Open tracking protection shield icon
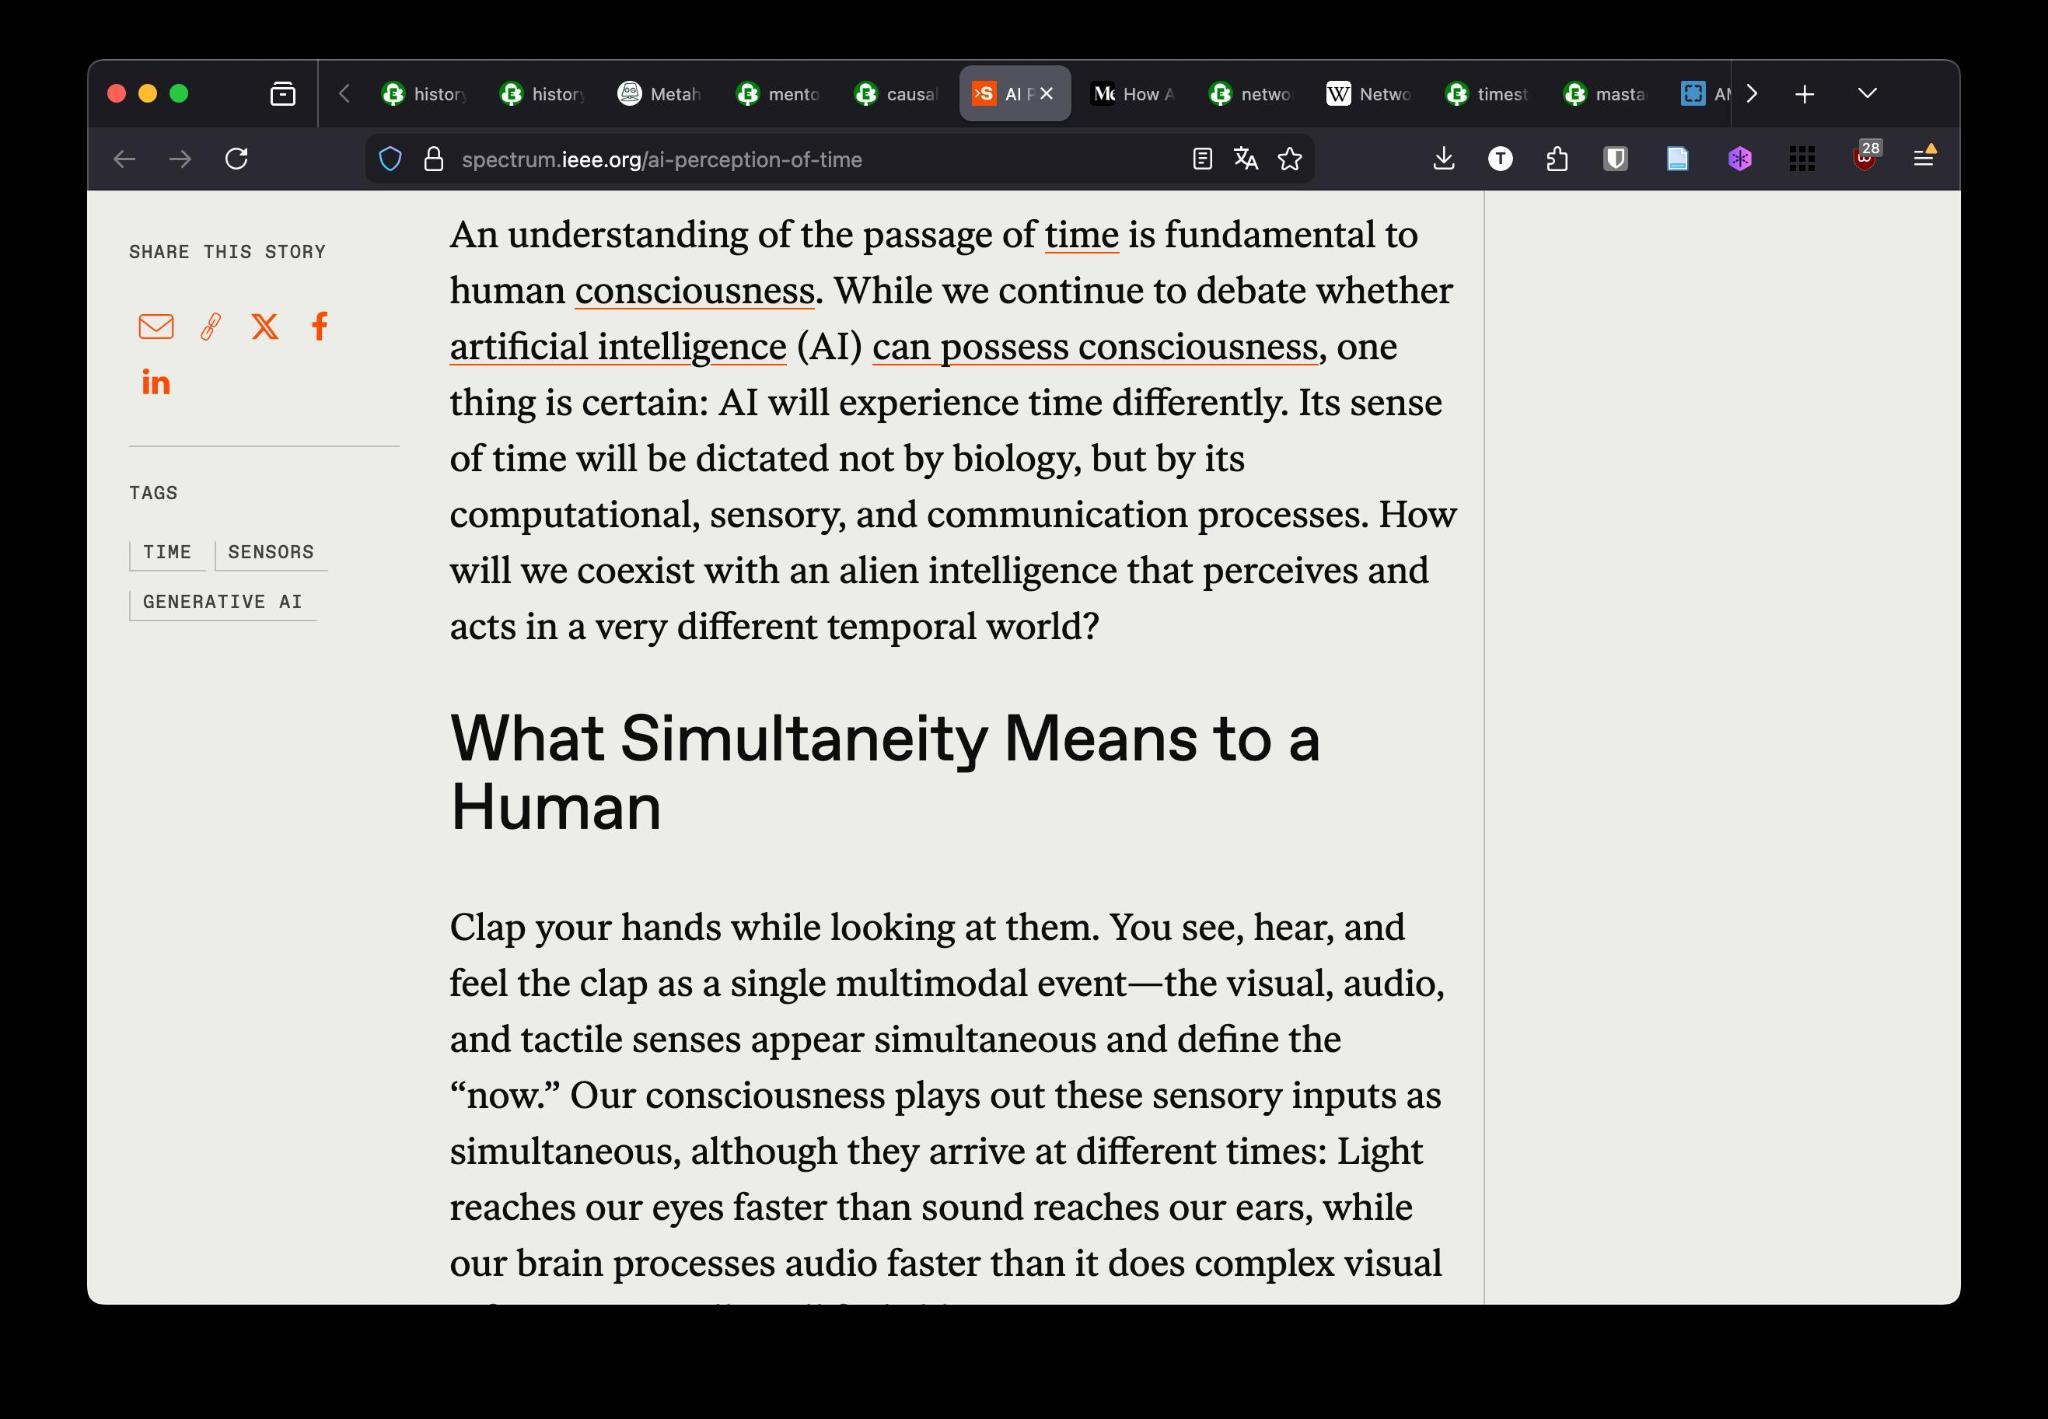 click(x=390, y=159)
